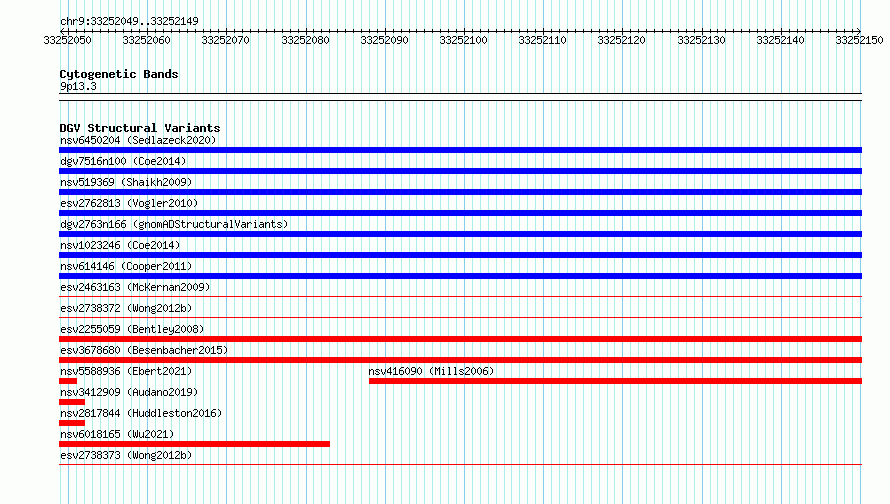This screenshot has width=890, height=504.
Task: Open nsv519369 (Shaikh2009) variant label
Action: click(126, 182)
